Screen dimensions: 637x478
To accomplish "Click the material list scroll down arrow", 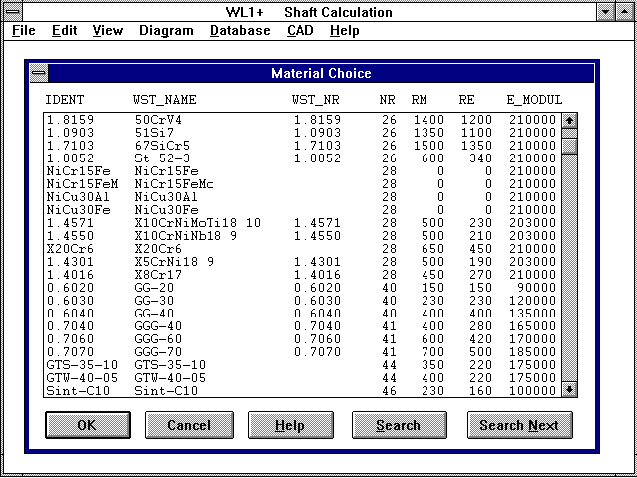I will point(569,389).
